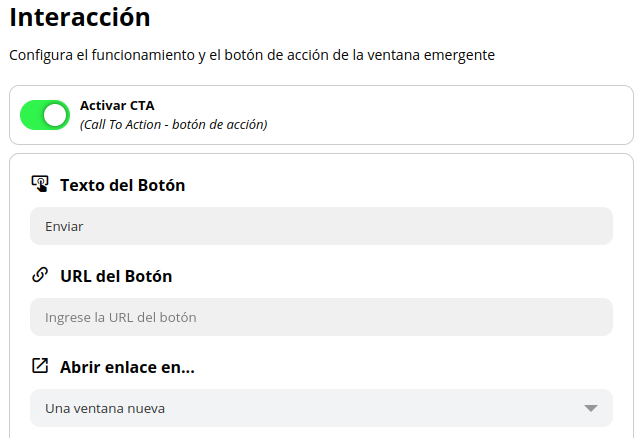Click the dropdown arrow in Una ventana nueva

point(591,408)
